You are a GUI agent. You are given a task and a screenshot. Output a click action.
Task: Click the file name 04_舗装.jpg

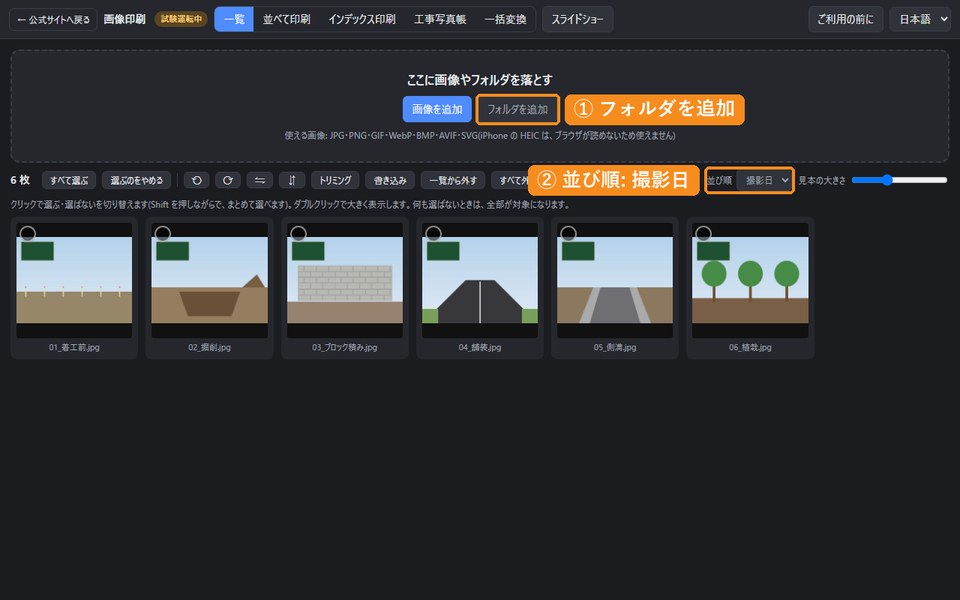[480, 347]
